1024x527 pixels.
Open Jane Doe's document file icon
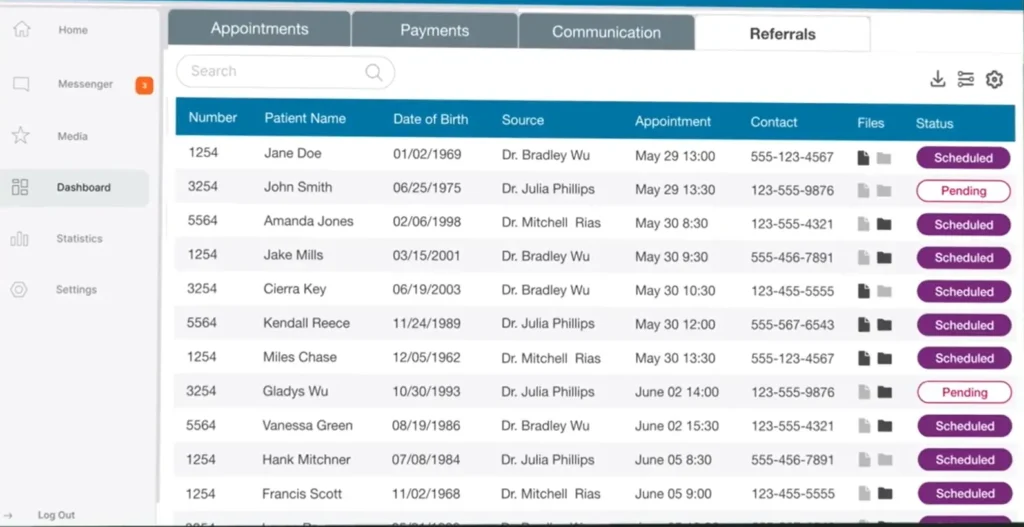[863, 158]
